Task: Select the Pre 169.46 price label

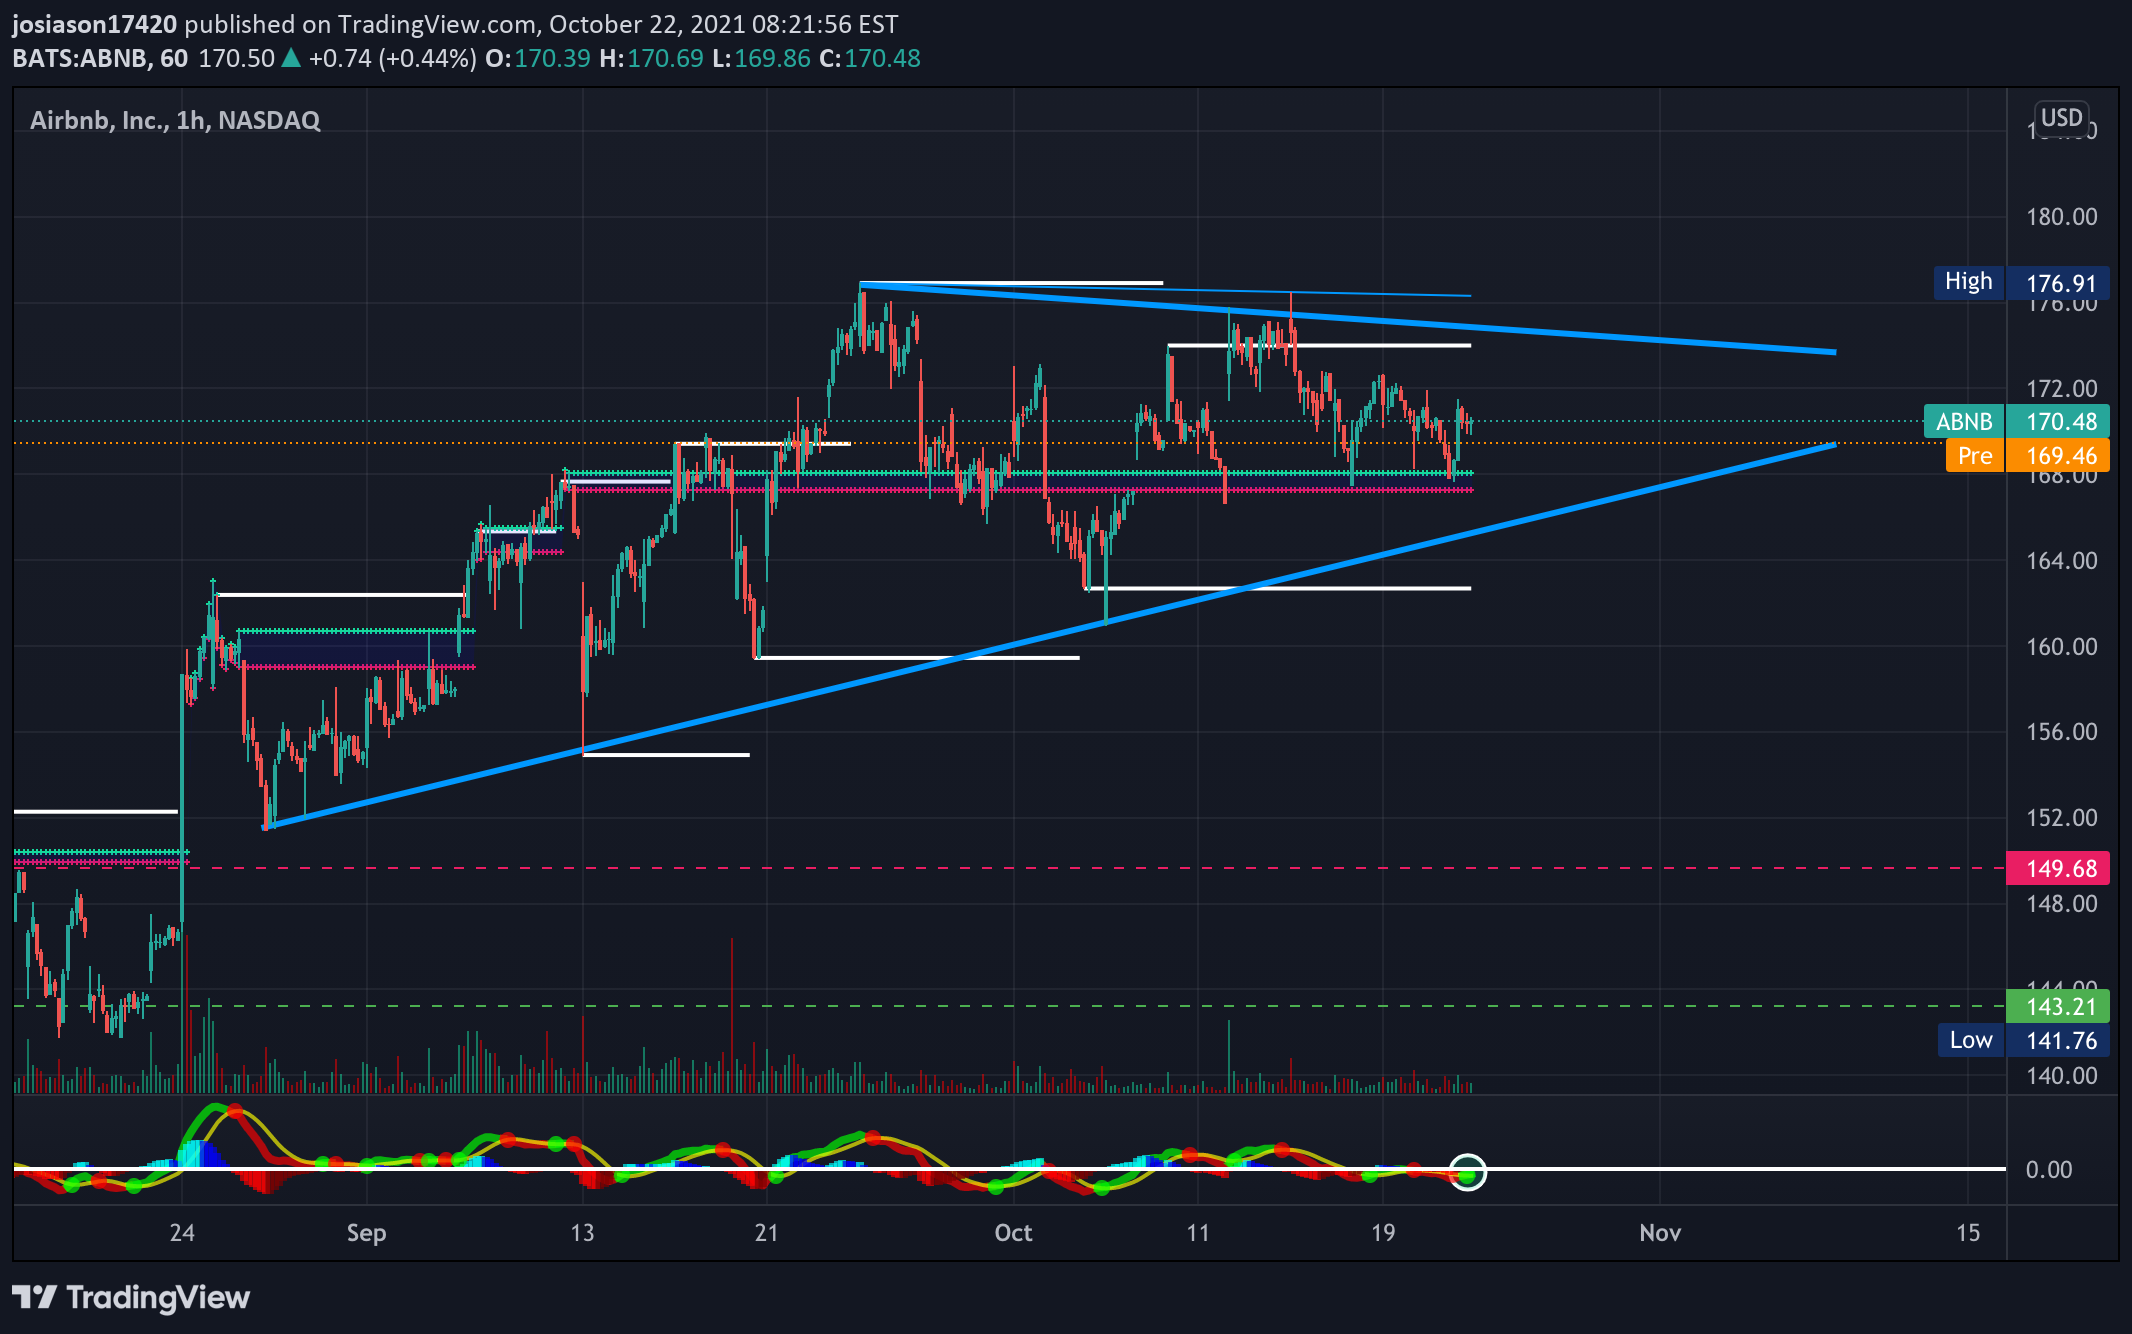Action: pos(2027,456)
